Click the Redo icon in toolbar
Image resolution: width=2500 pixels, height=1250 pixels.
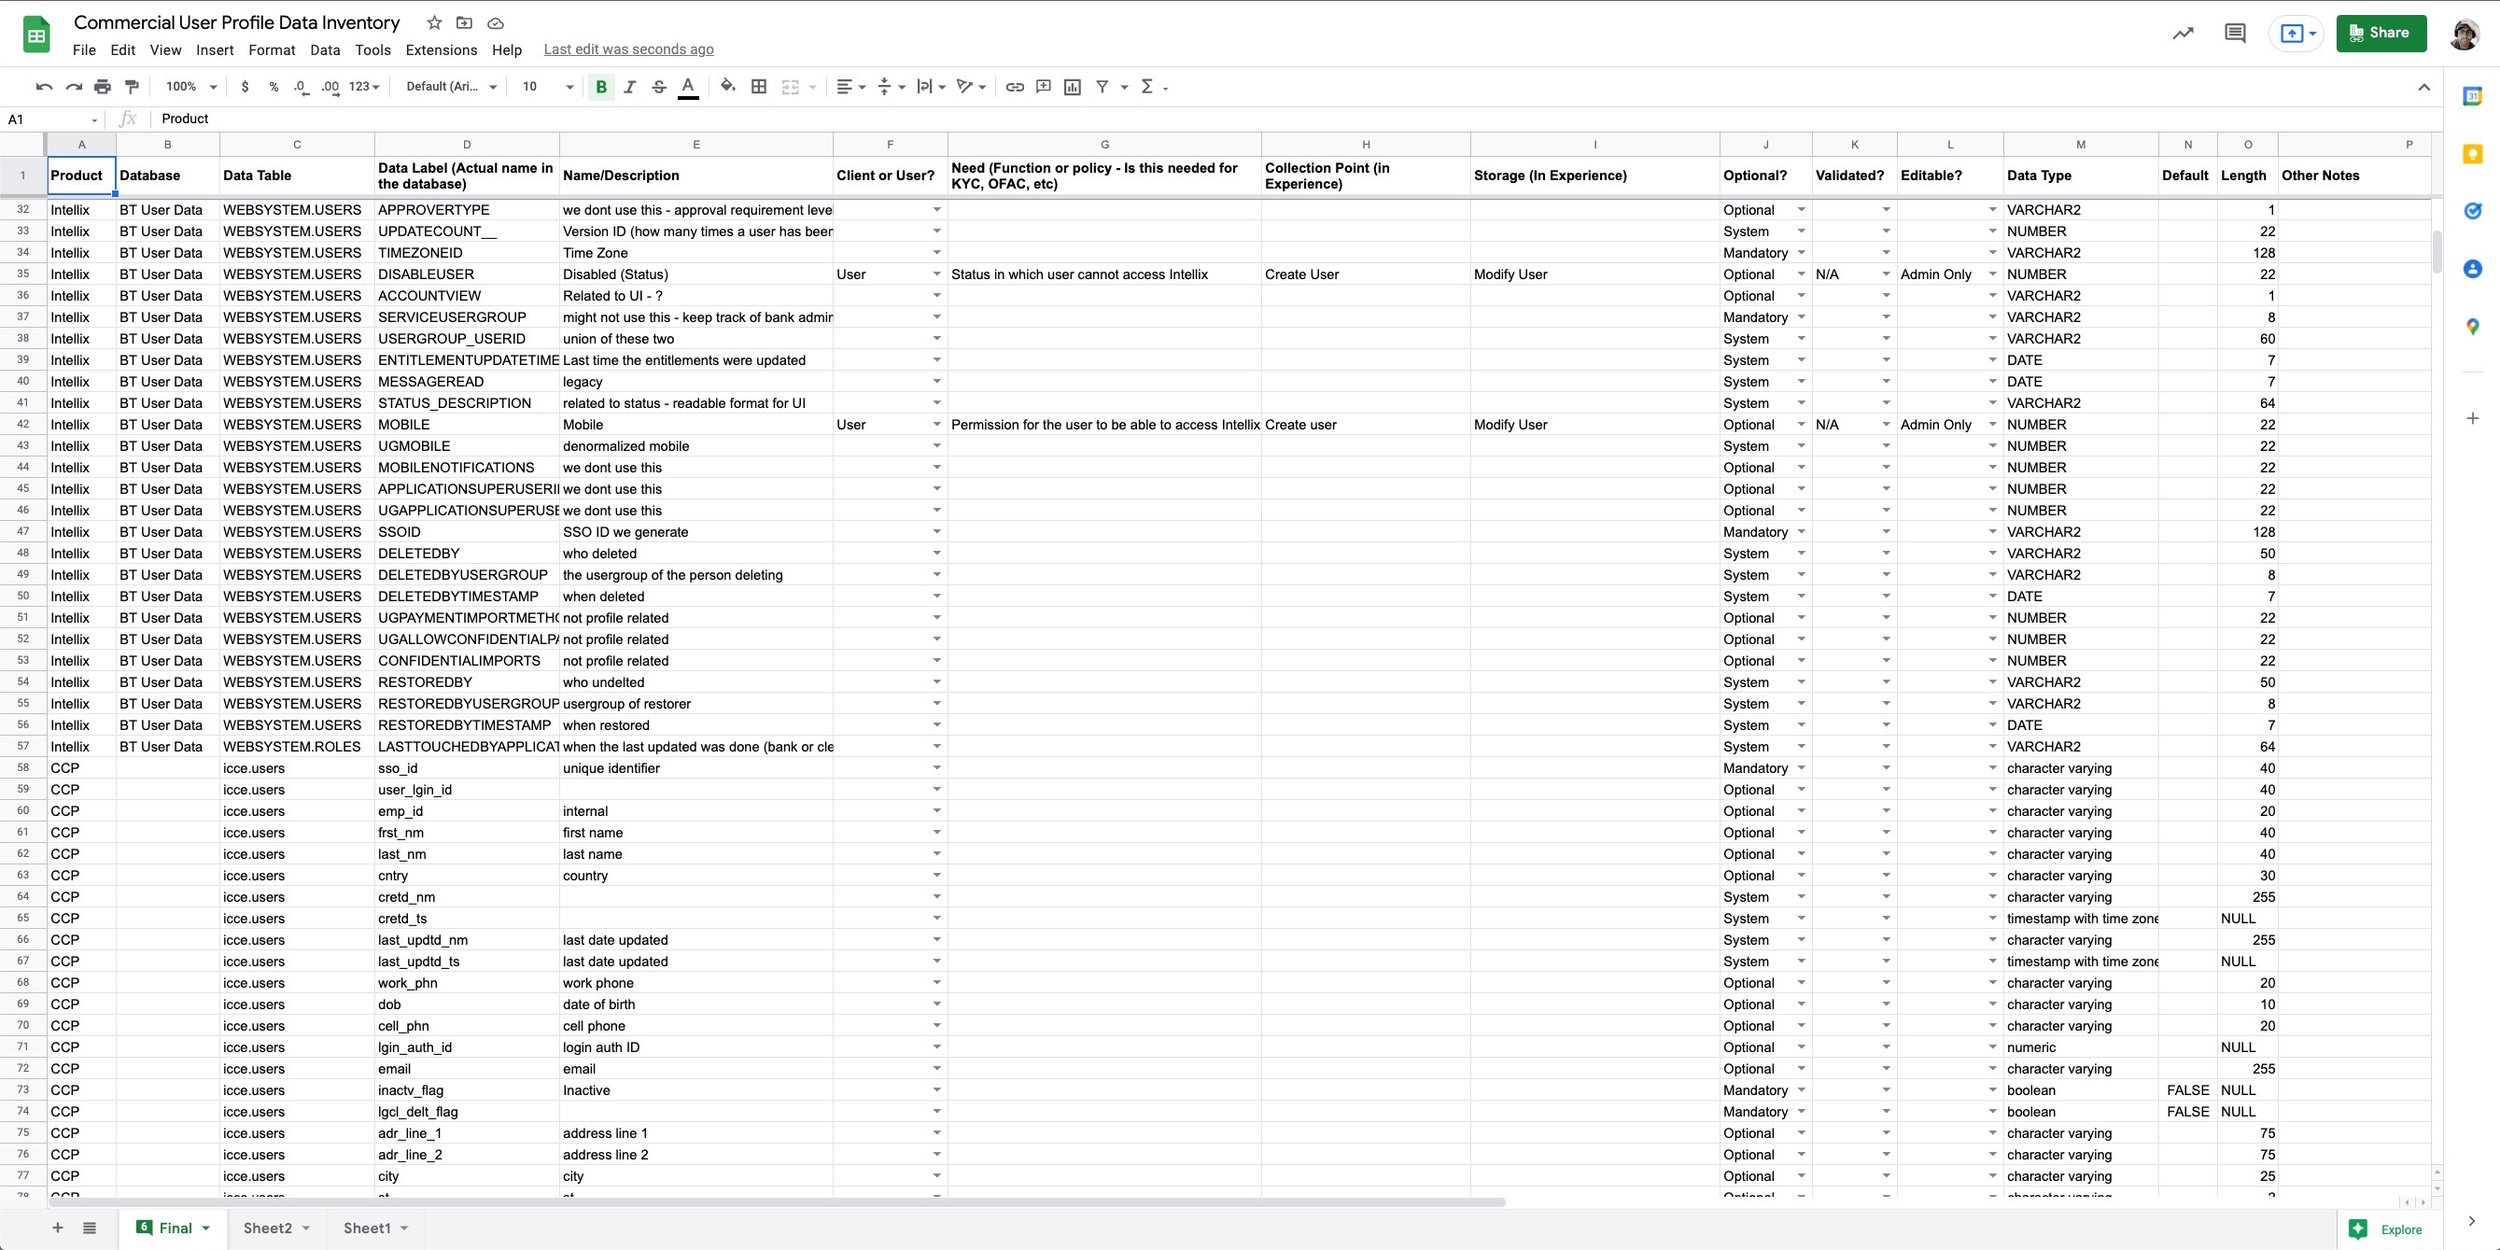tap(73, 87)
